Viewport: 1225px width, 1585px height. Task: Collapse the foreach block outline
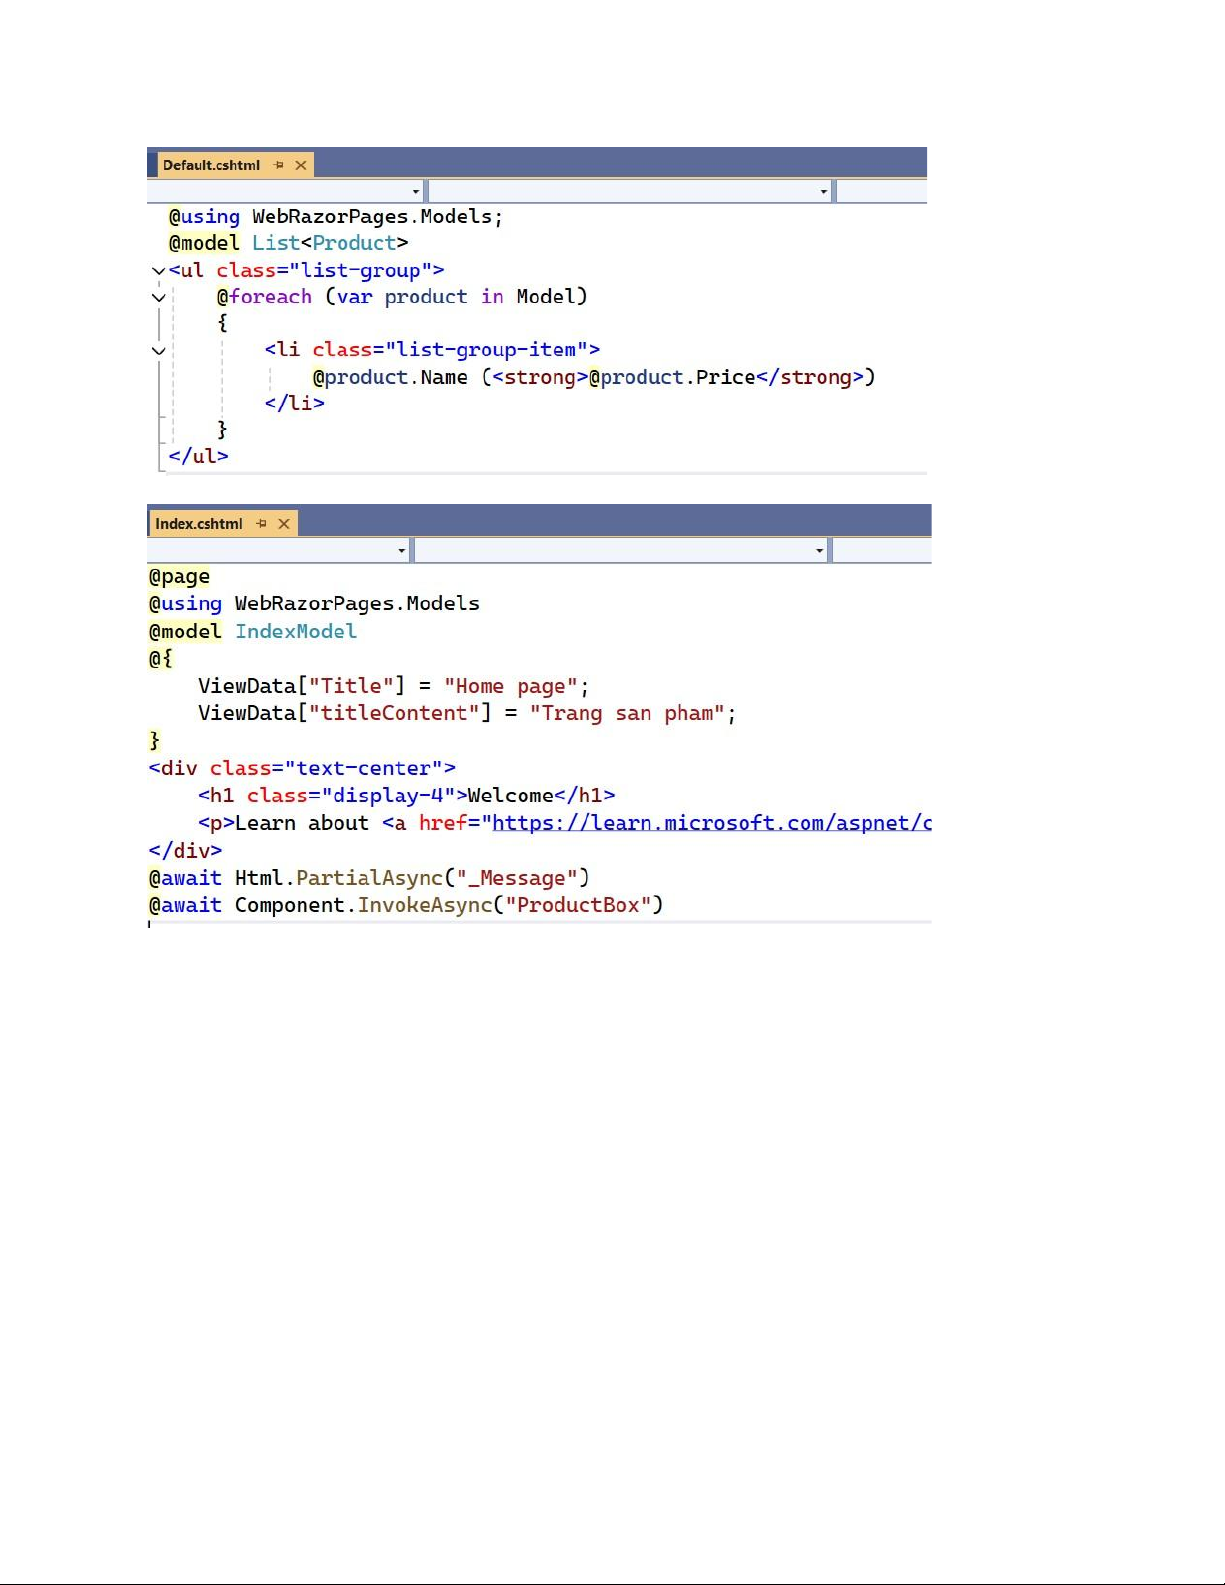click(158, 297)
